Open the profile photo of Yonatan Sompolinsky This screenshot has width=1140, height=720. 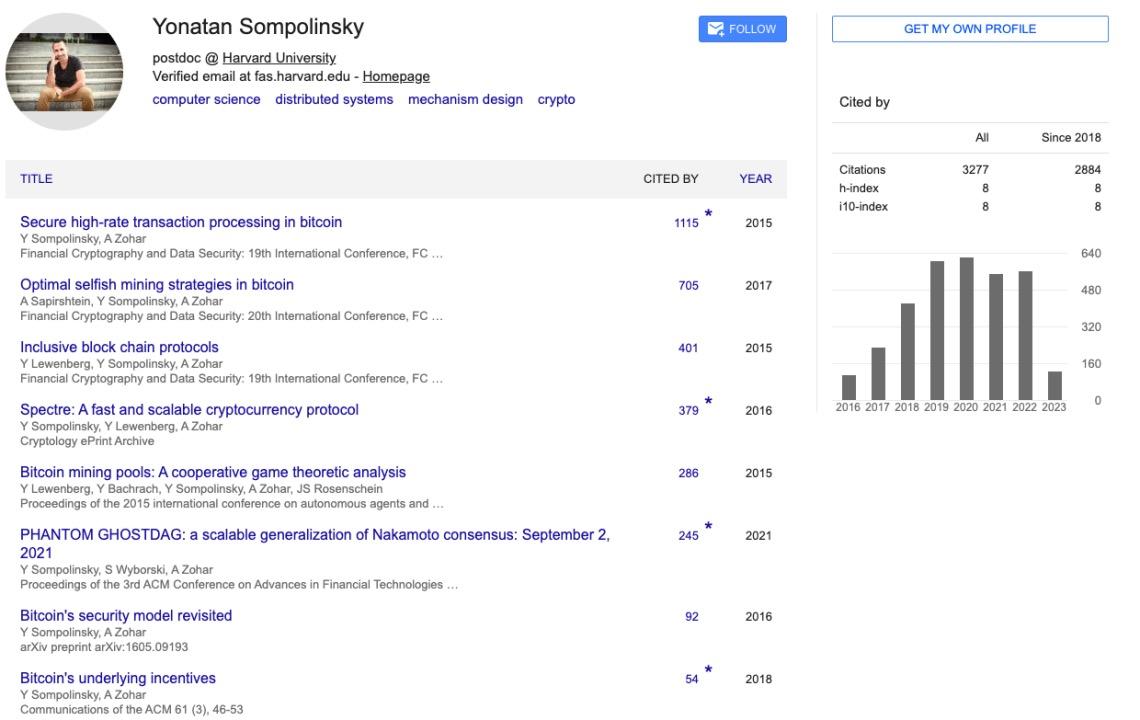click(x=64, y=72)
